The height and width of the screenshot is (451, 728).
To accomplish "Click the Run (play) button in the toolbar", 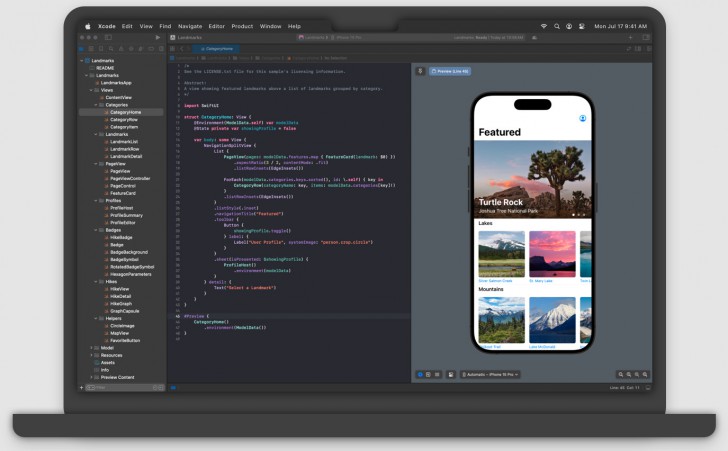I will click(x=158, y=37).
